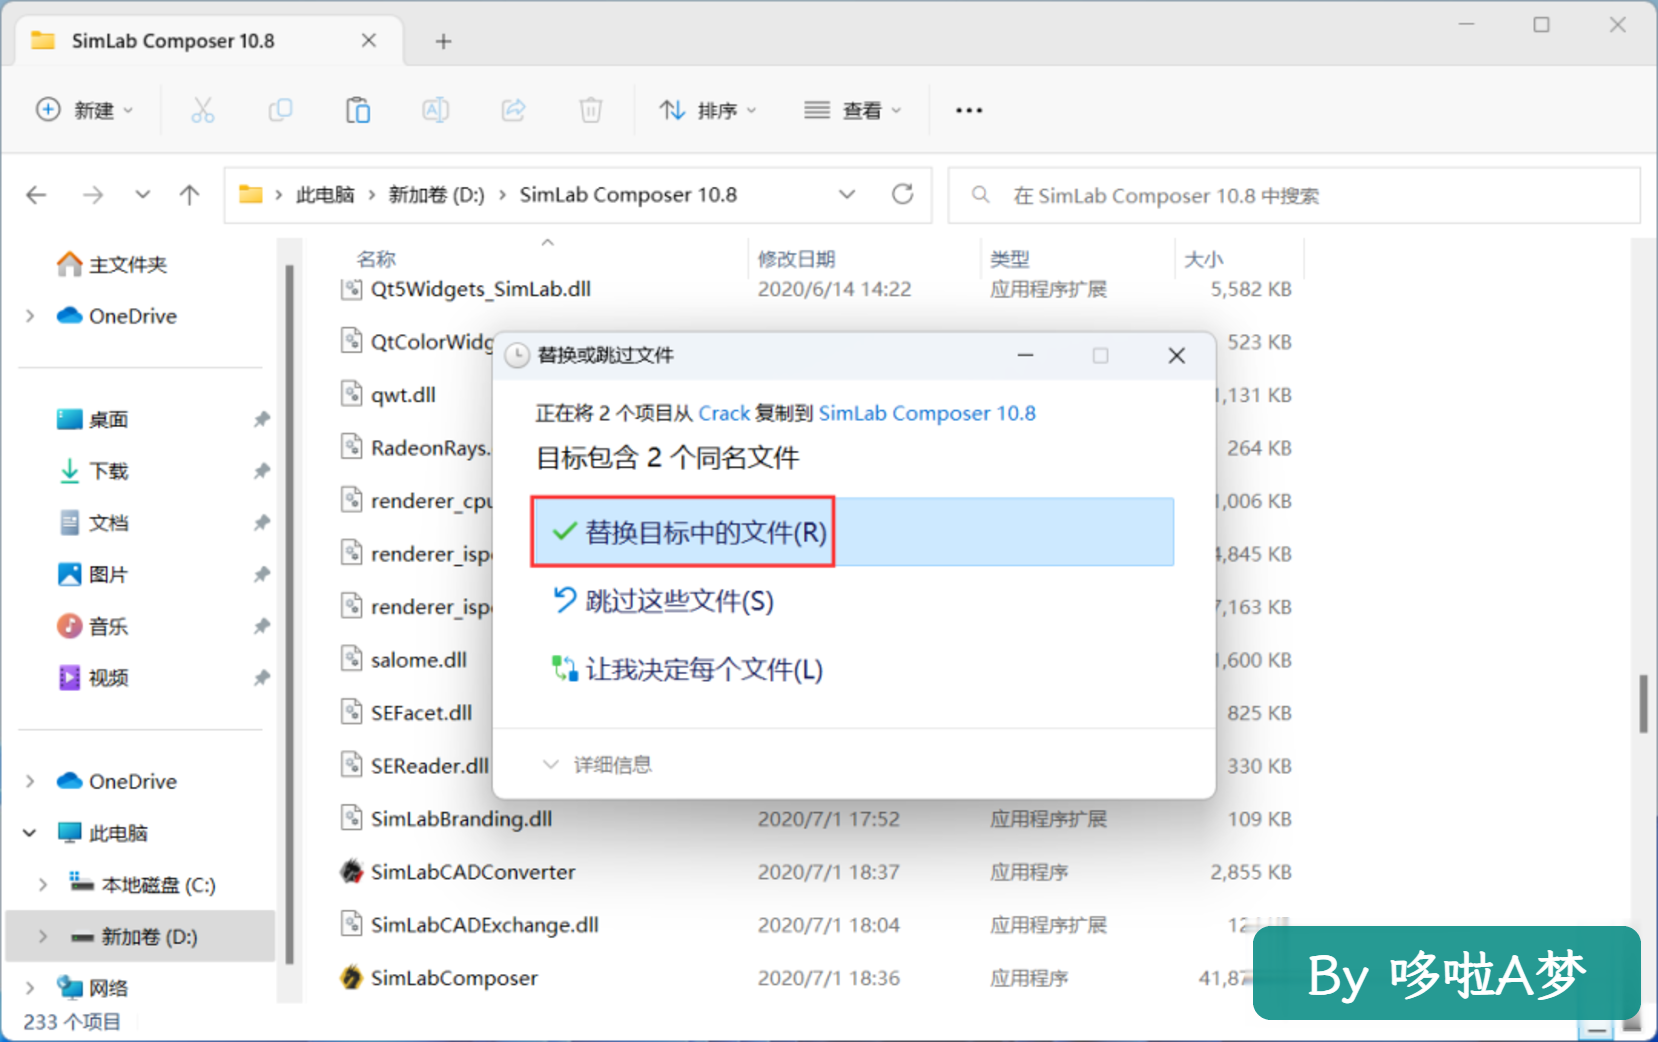
Task: Open the 新建 new item menu
Action: 85,110
